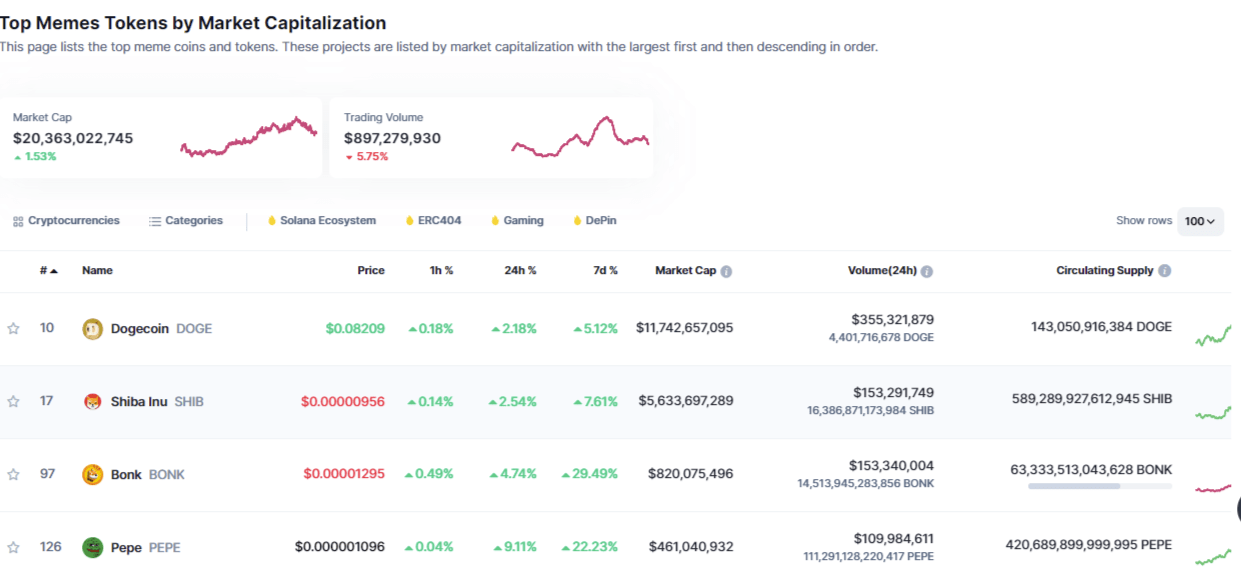Click Shiba Inu market cap $5,633,697,289
Image resolution: width=1241 pixels, height=574 pixels.
tap(686, 401)
